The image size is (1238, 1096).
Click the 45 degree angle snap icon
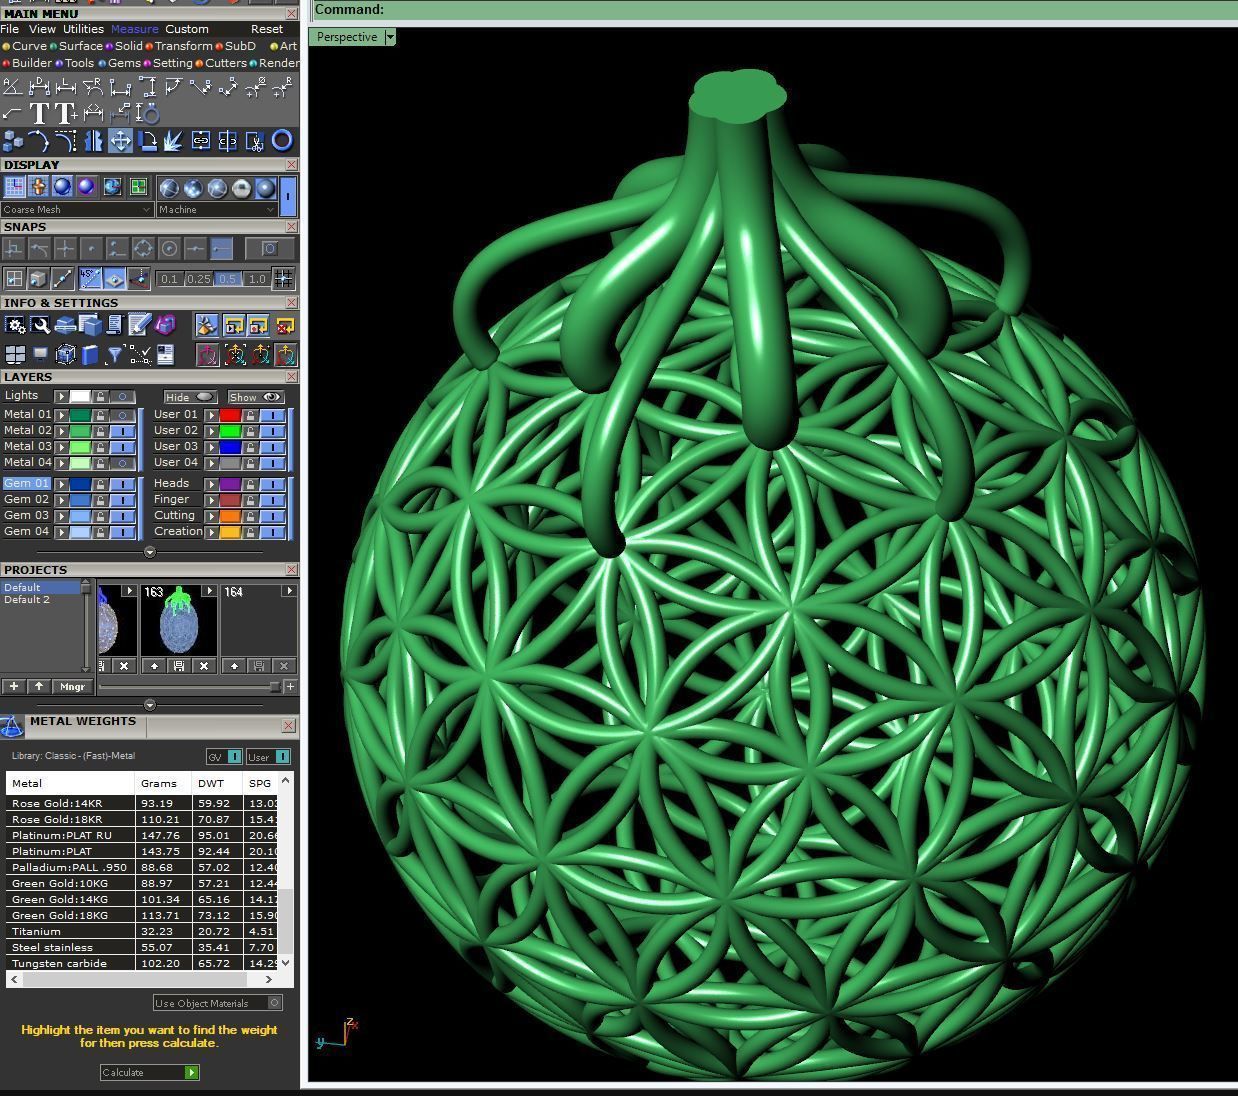point(90,279)
